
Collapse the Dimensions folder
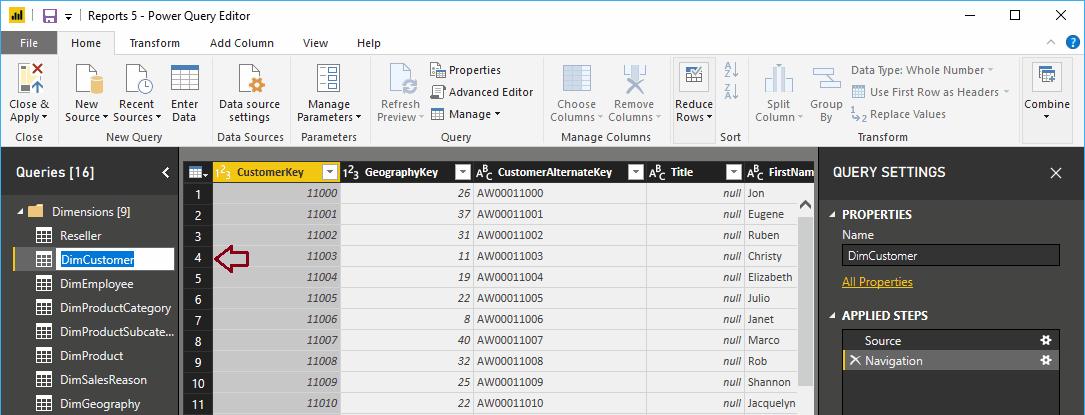[x=19, y=212]
